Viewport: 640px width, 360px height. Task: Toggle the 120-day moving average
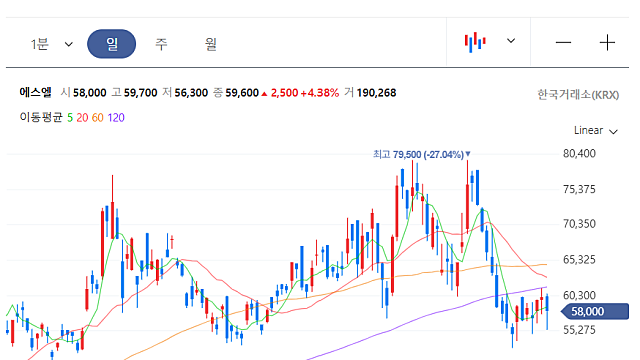pos(116,118)
